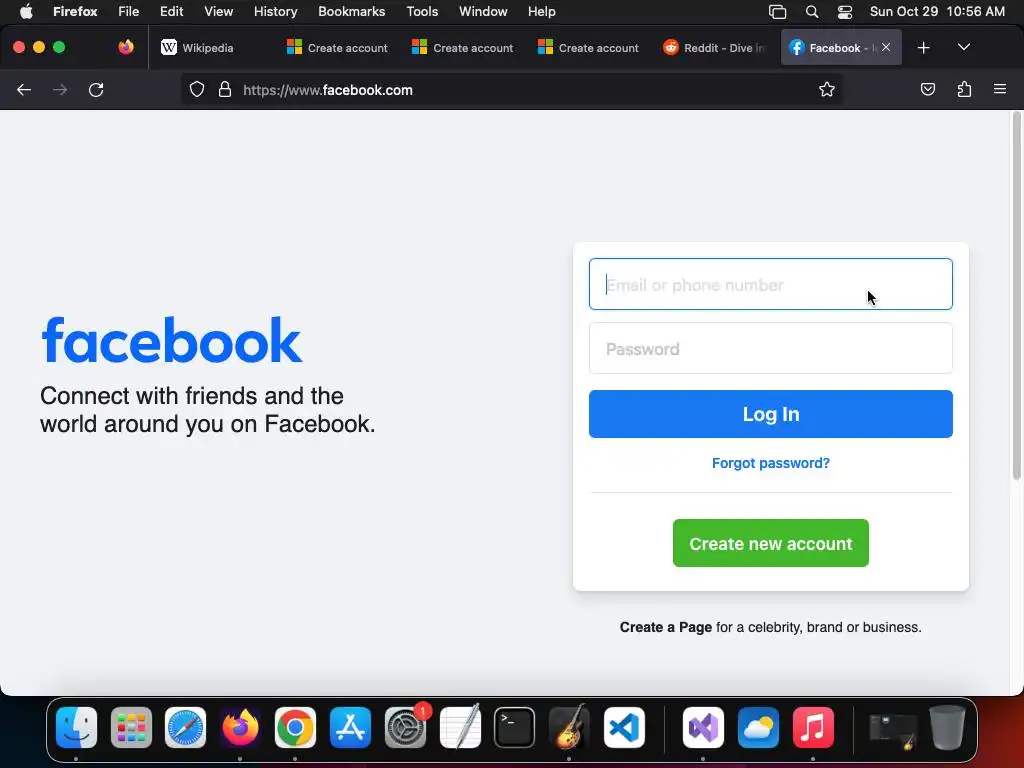This screenshot has height=768, width=1024.
Task: Open Launchpad from the Dock
Action: pyautogui.click(x=131, y=728)
